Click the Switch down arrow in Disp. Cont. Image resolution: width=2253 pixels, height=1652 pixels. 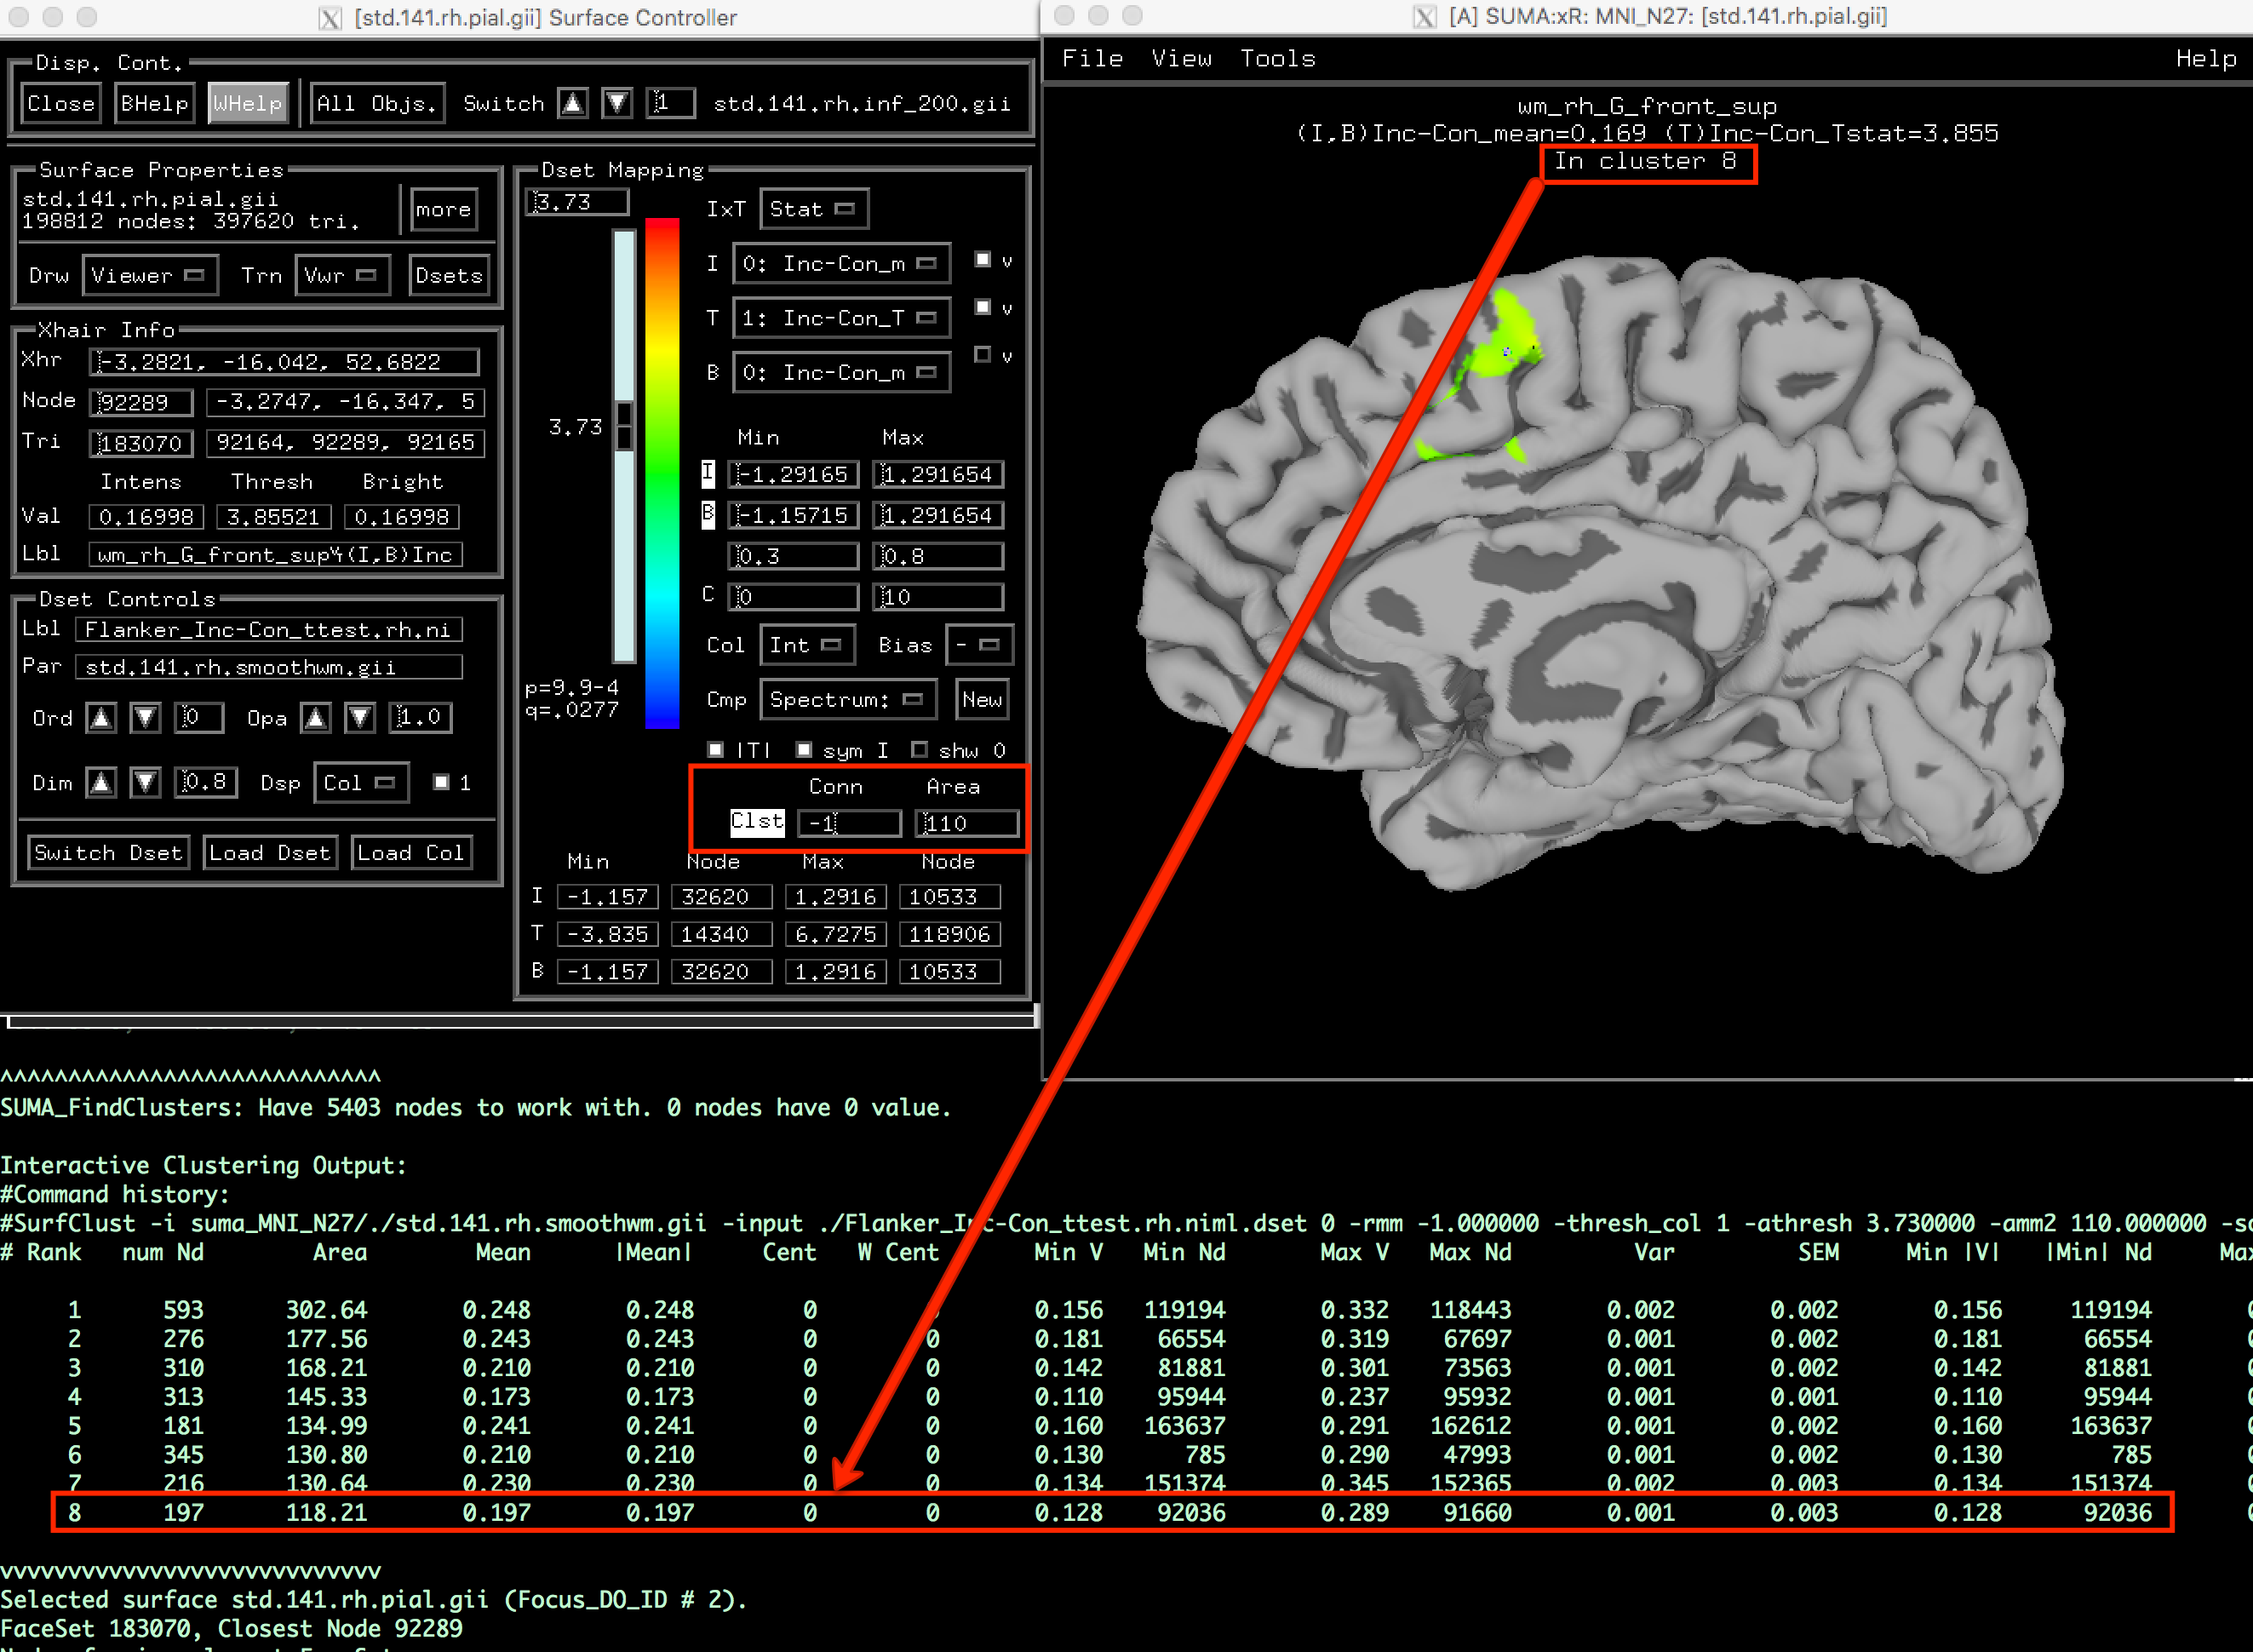pyautogui.click(x=617, y=103)
